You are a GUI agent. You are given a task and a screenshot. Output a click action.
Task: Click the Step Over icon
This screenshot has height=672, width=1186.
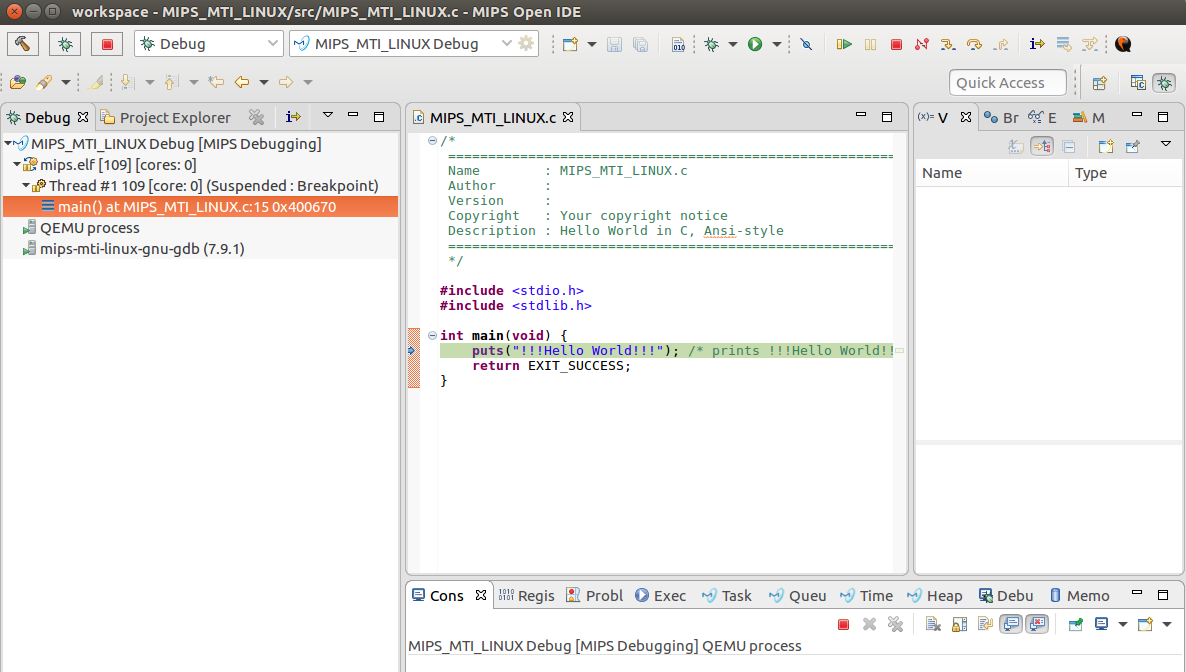pos(974,45)
